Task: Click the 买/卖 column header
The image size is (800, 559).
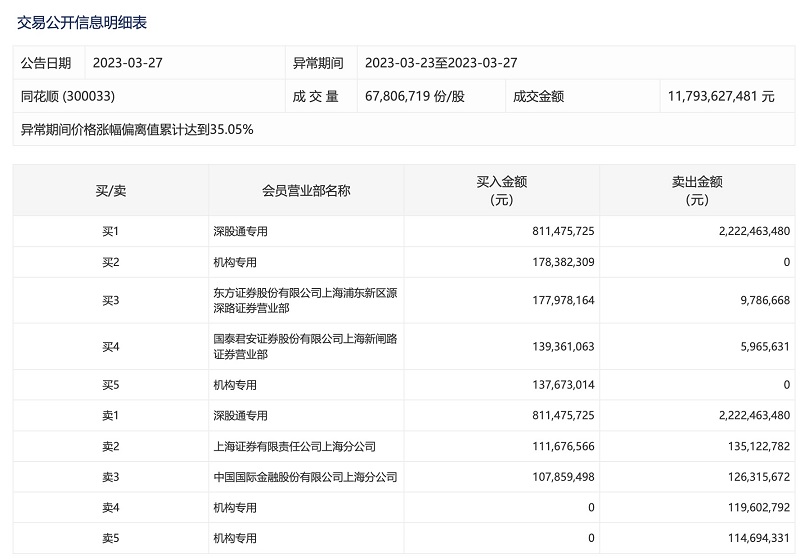Action: pos(110,190)
